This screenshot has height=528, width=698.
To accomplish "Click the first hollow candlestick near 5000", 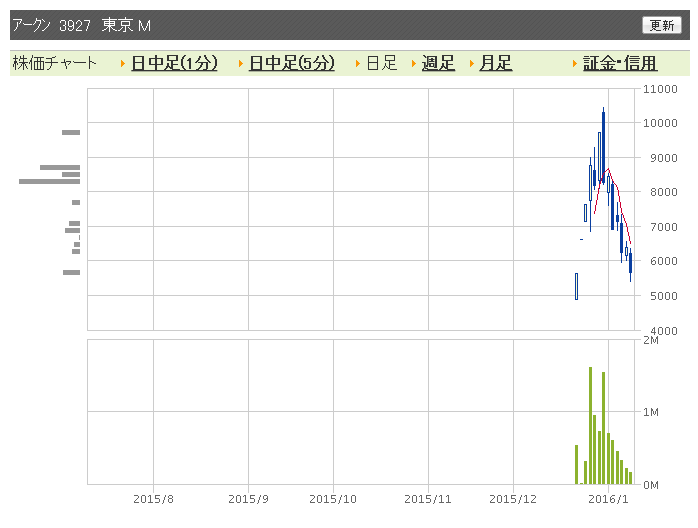I will click(576, 286).
